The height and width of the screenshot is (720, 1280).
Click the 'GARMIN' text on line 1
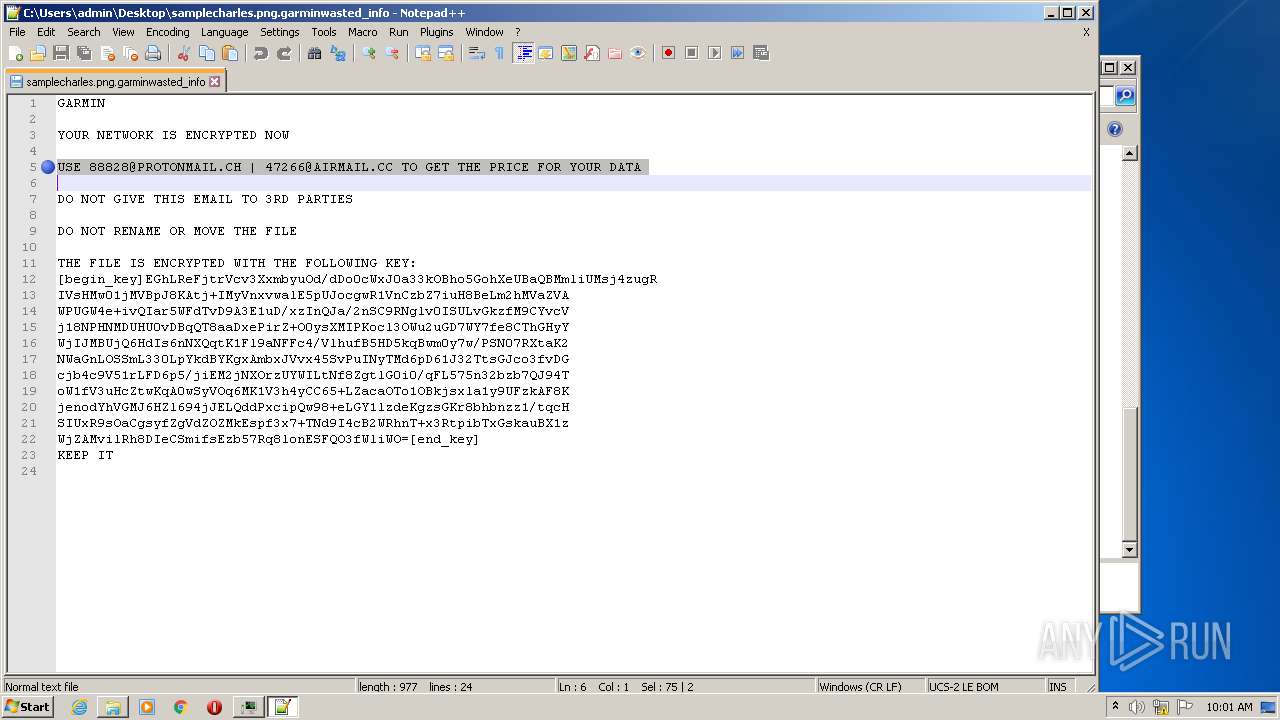[81, 103]
